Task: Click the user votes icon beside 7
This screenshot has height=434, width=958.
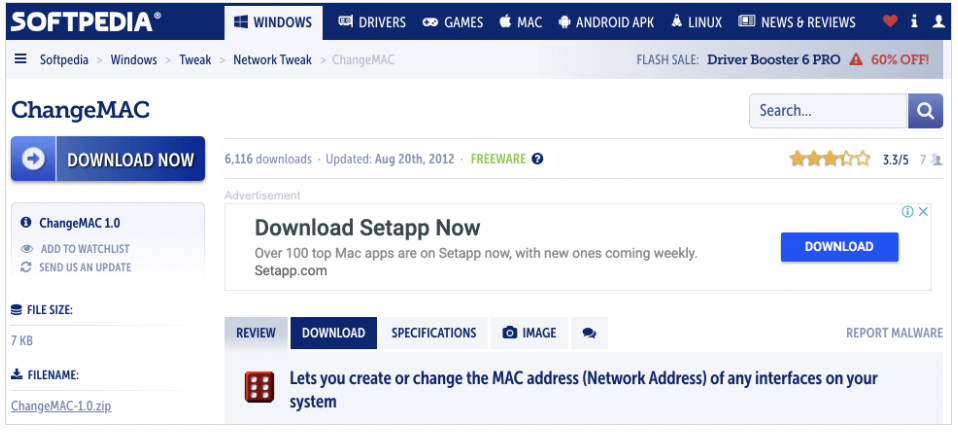Action: point(937,160)
